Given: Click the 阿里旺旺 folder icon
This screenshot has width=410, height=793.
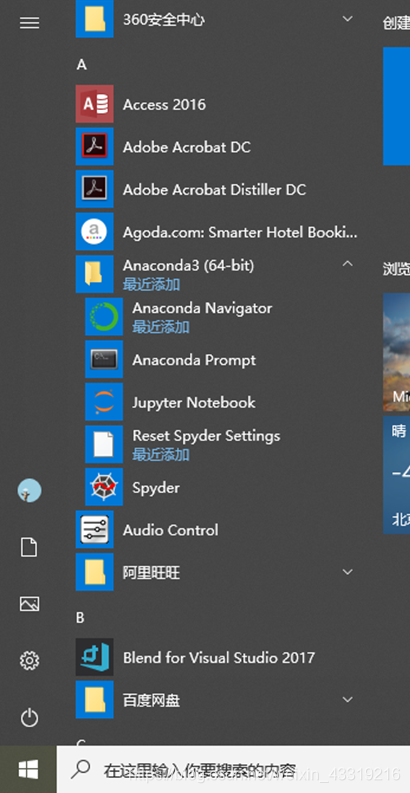Looking at the screenshot, I should coord(95,572).
